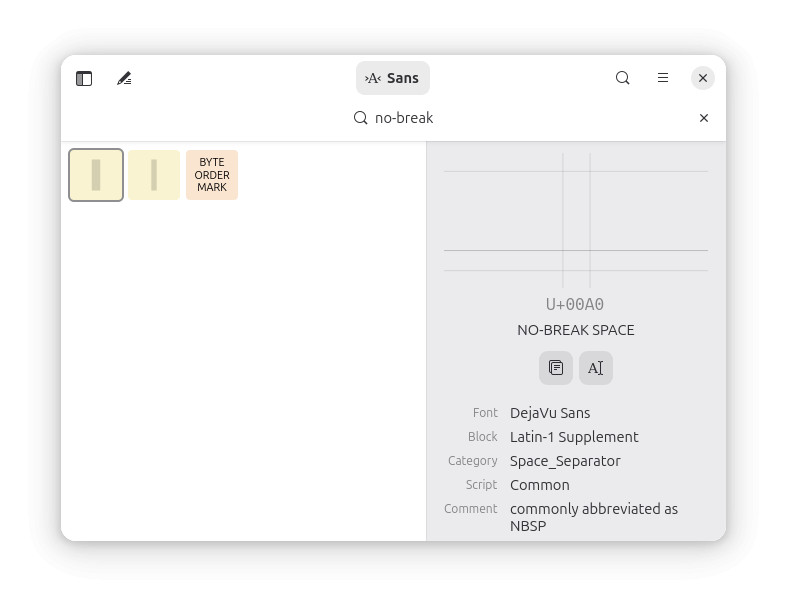Copy the character to clipboard

click(x=556, y=368)
